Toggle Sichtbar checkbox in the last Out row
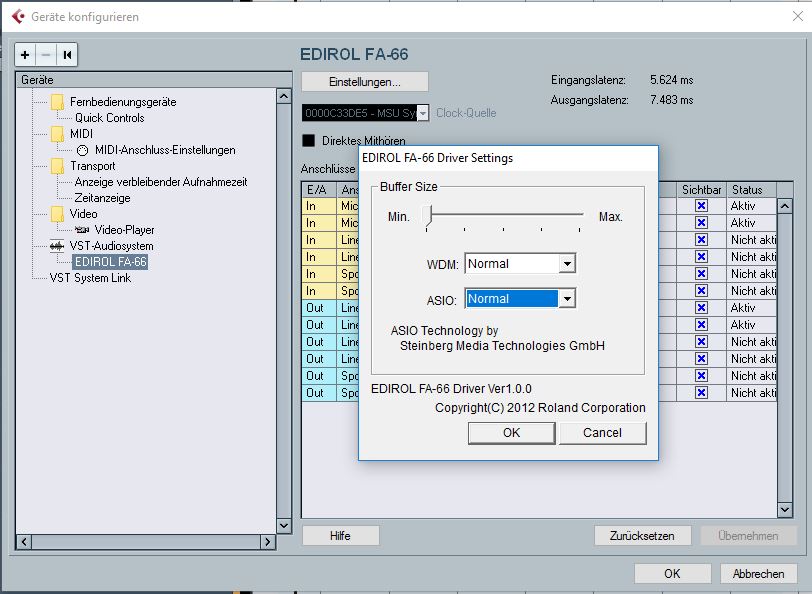The height and width of the screenshot is (594, 812). pyautogui.click(x=701, y=393)
